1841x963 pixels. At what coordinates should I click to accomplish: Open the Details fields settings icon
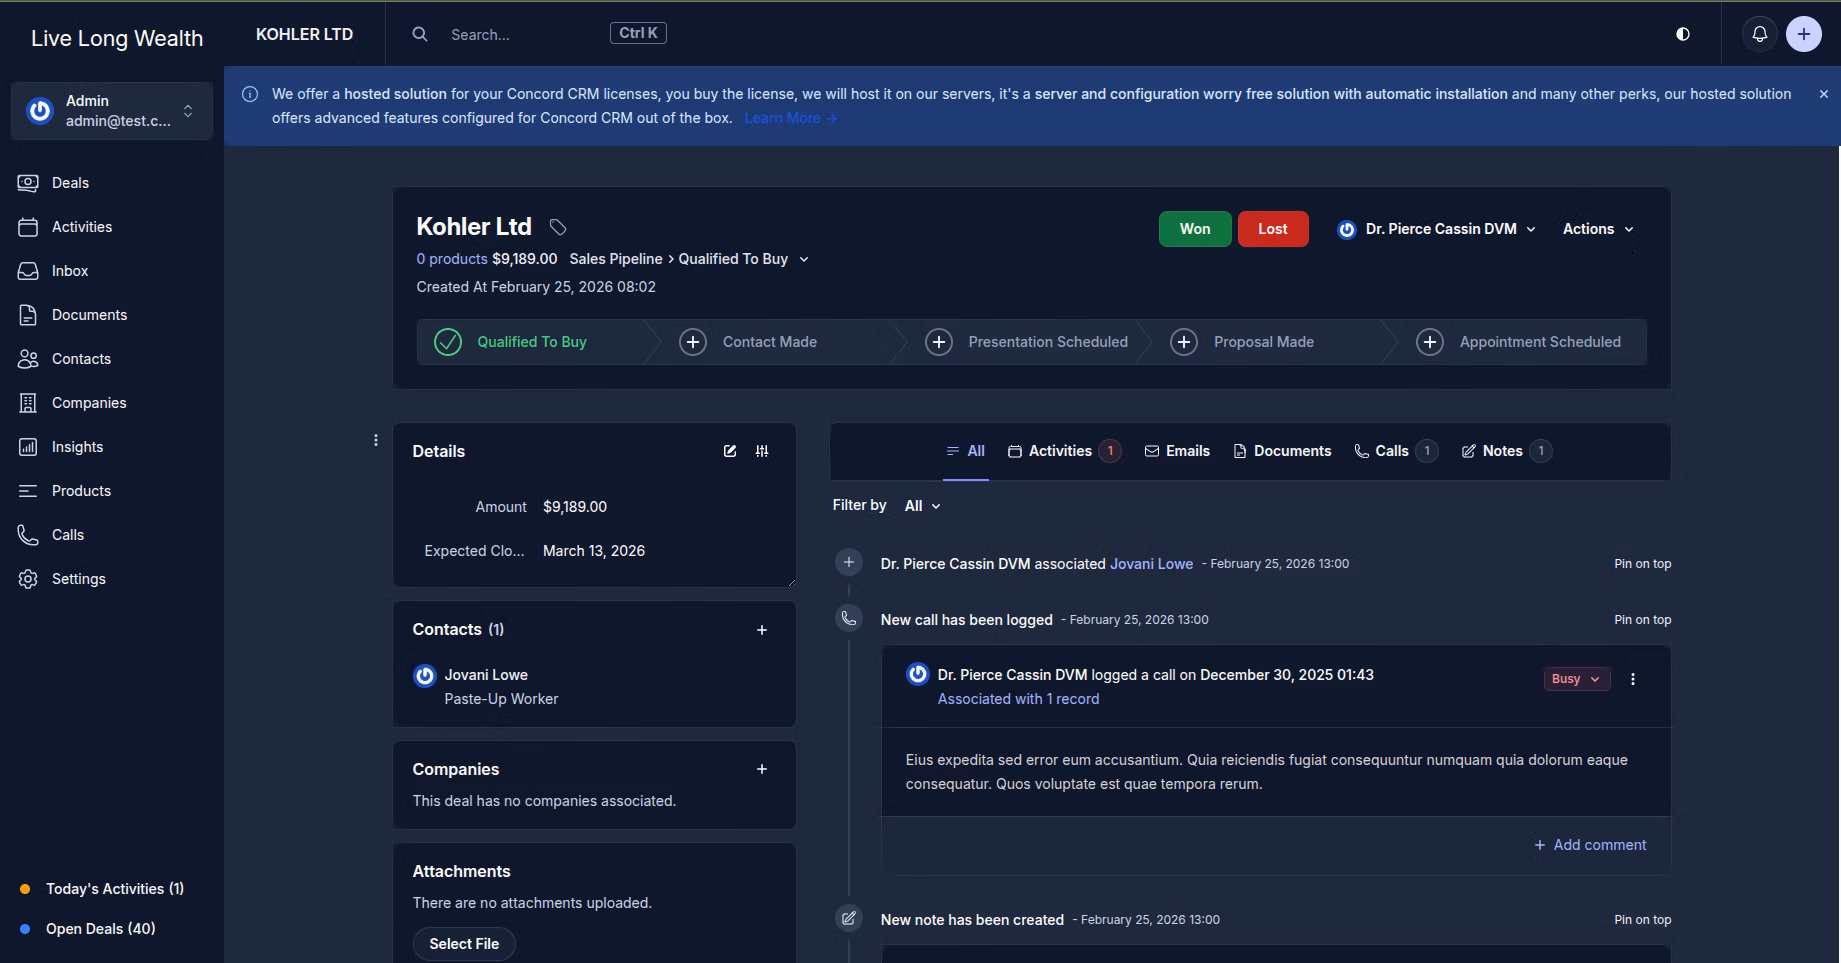(762, 451)
